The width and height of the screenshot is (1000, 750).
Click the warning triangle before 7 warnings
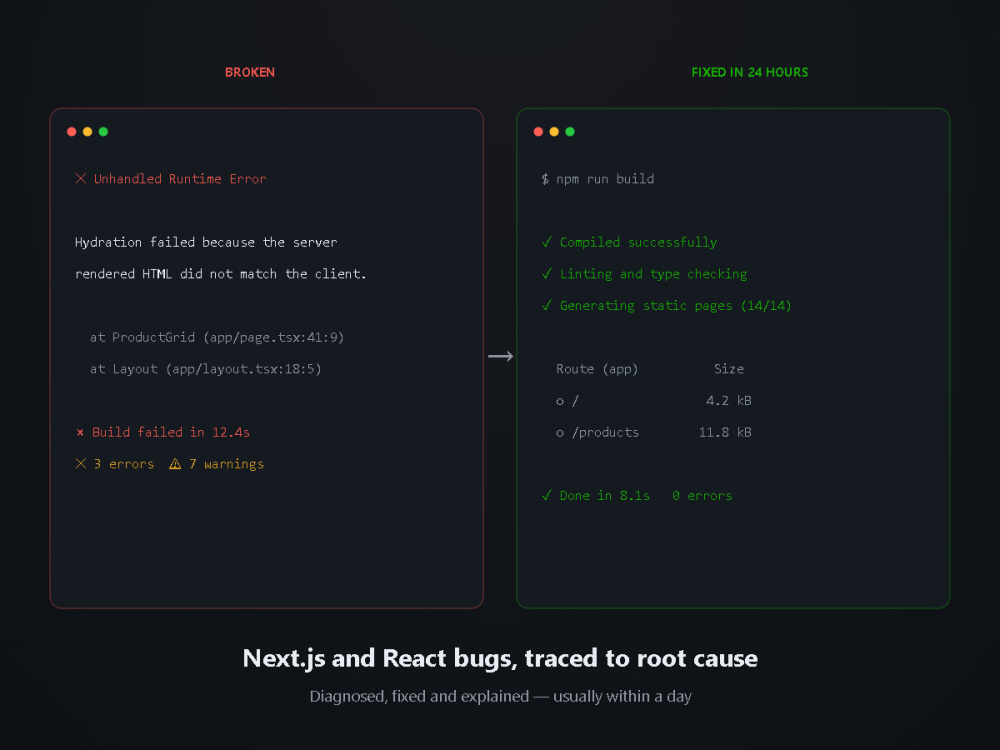[175, 464]
